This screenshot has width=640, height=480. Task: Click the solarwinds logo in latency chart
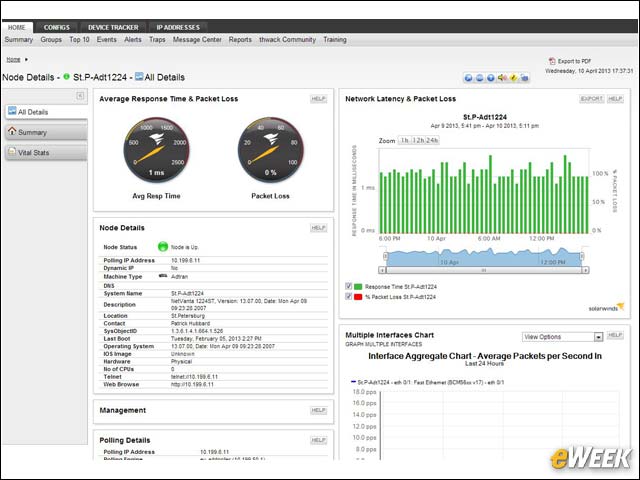click(x=606, y=307)
